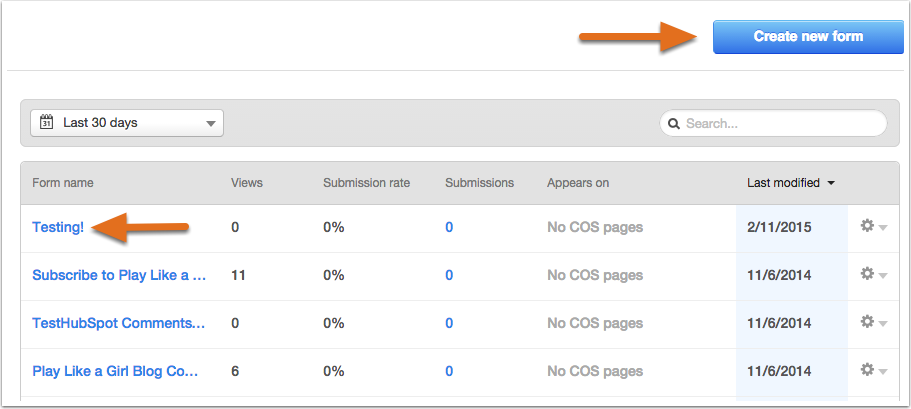Click the Create new form button
Screen dimensions: 911x409
pyautogui.click(x=808, y=37)
